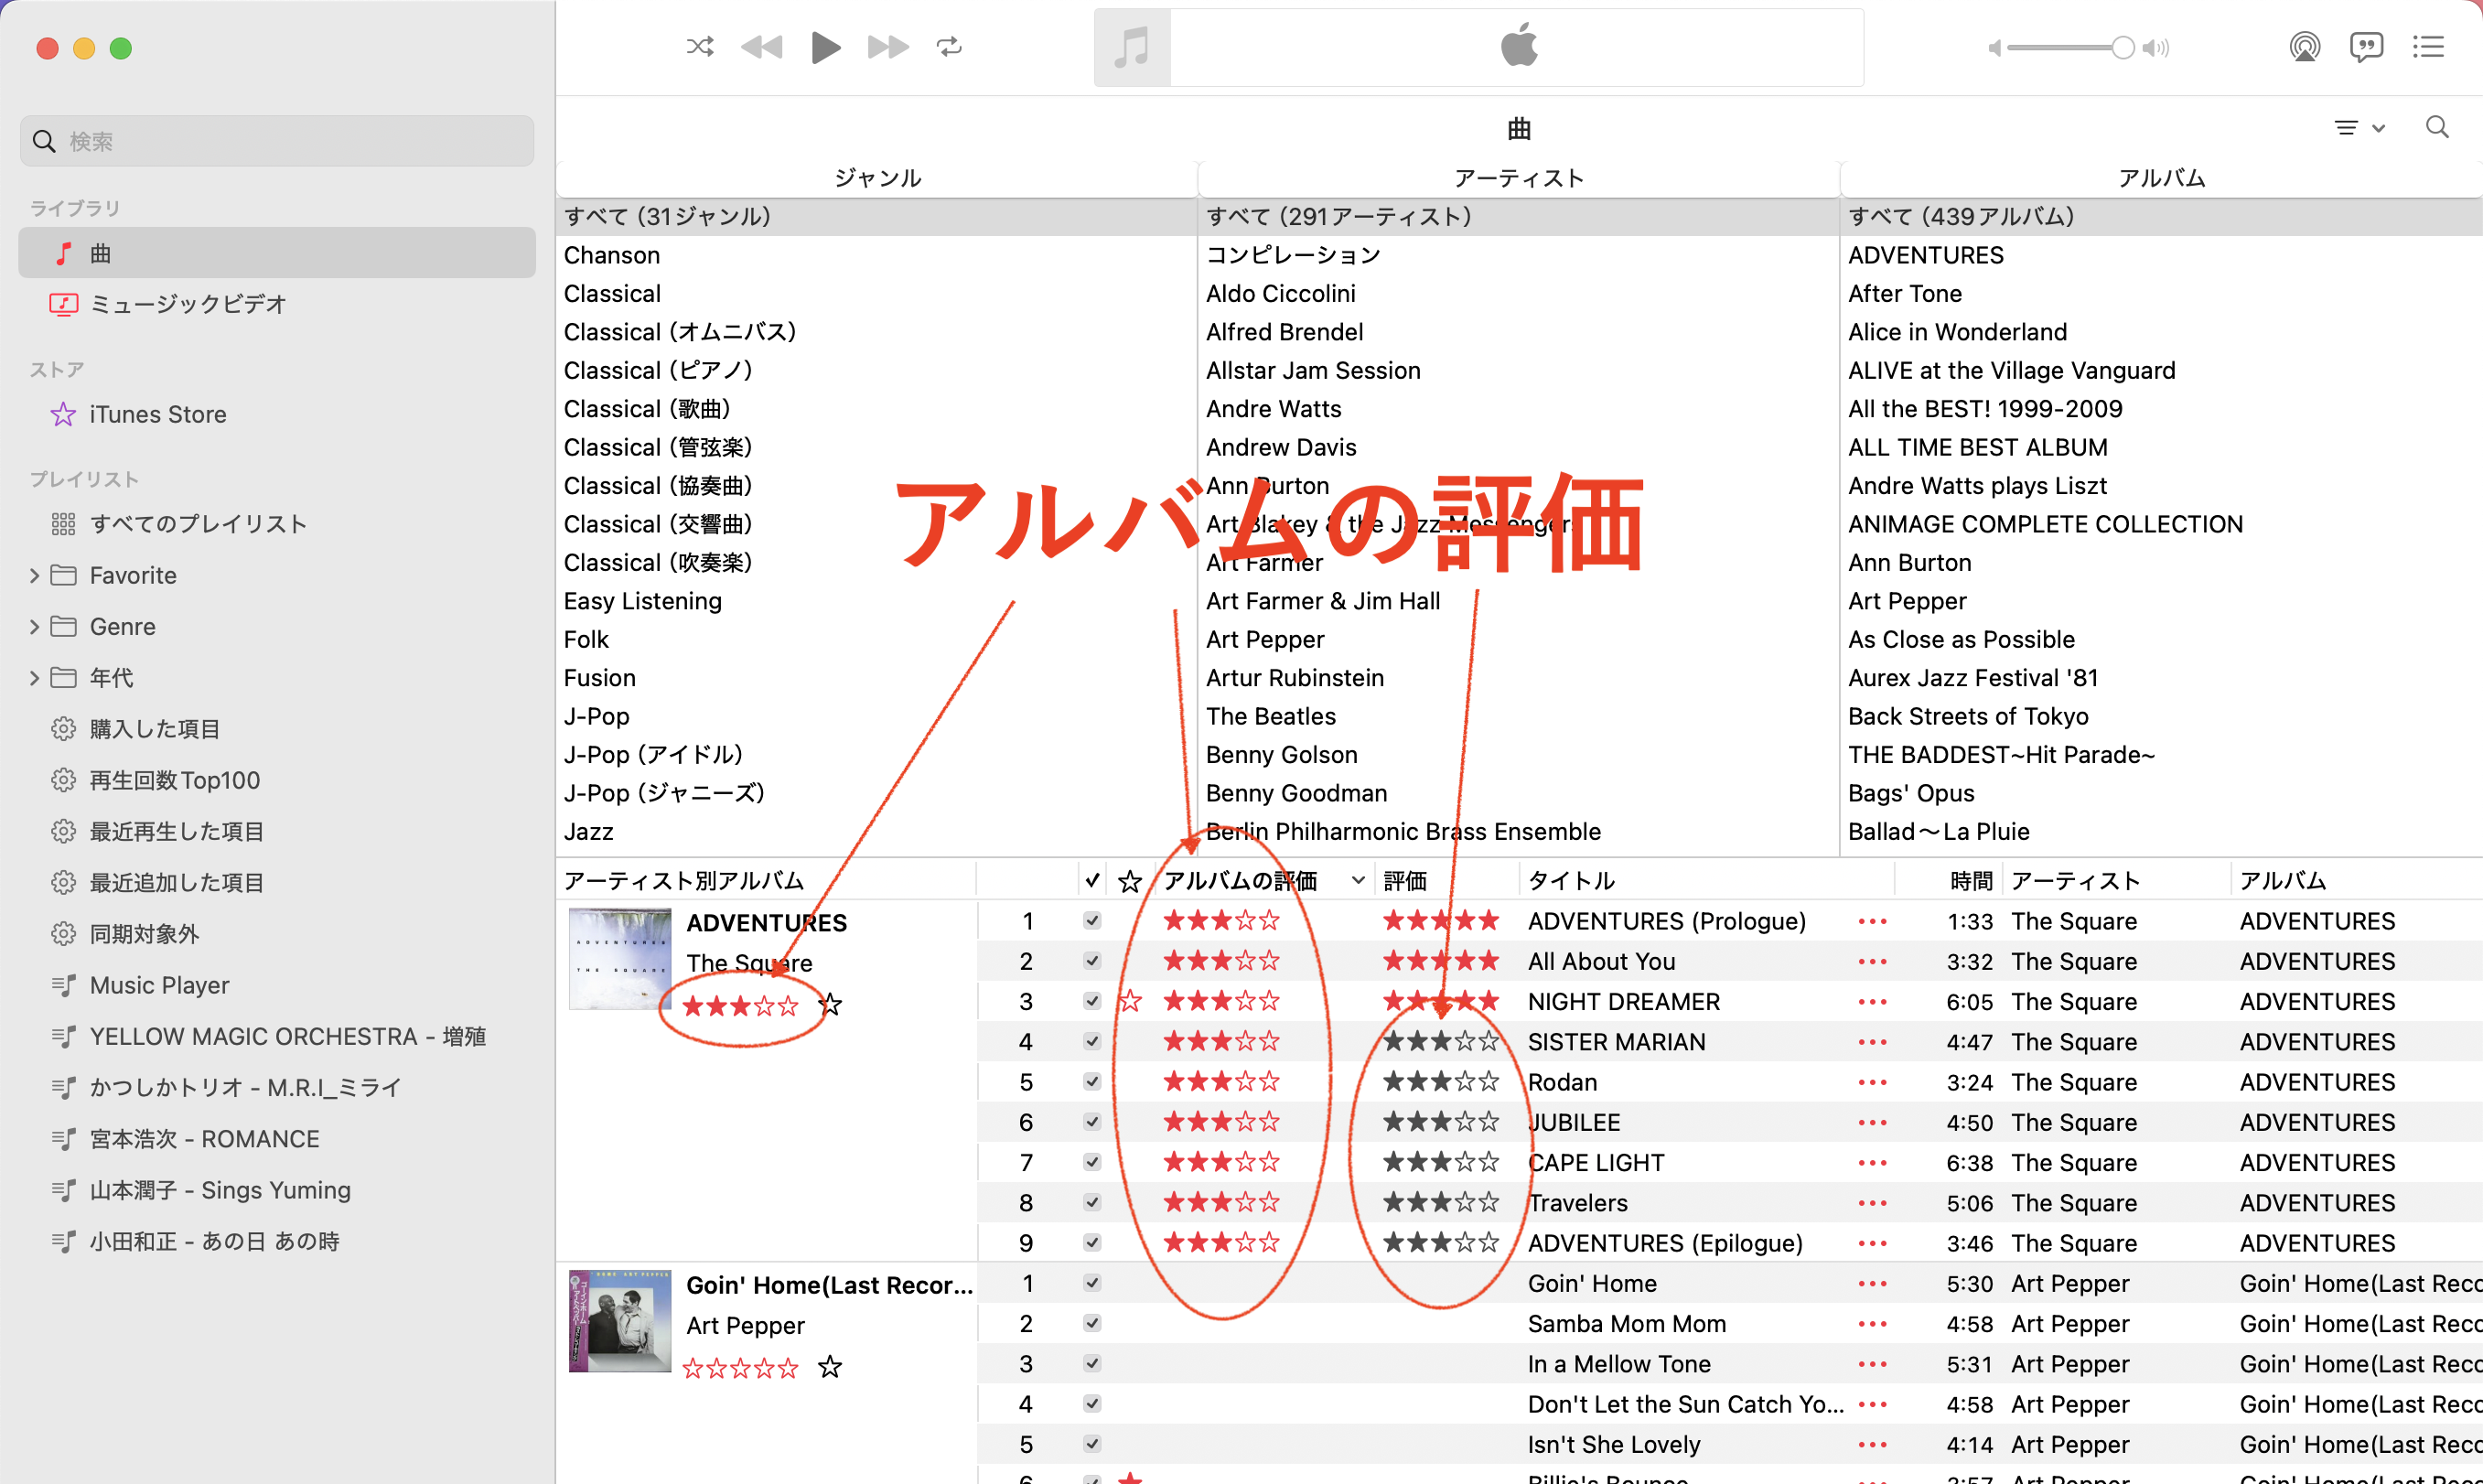Uncheck the ADVENTURES (Prologue) track checkbox
The height and width of the screenshot is (1484, 2483).
click(x=1092, y=921)
